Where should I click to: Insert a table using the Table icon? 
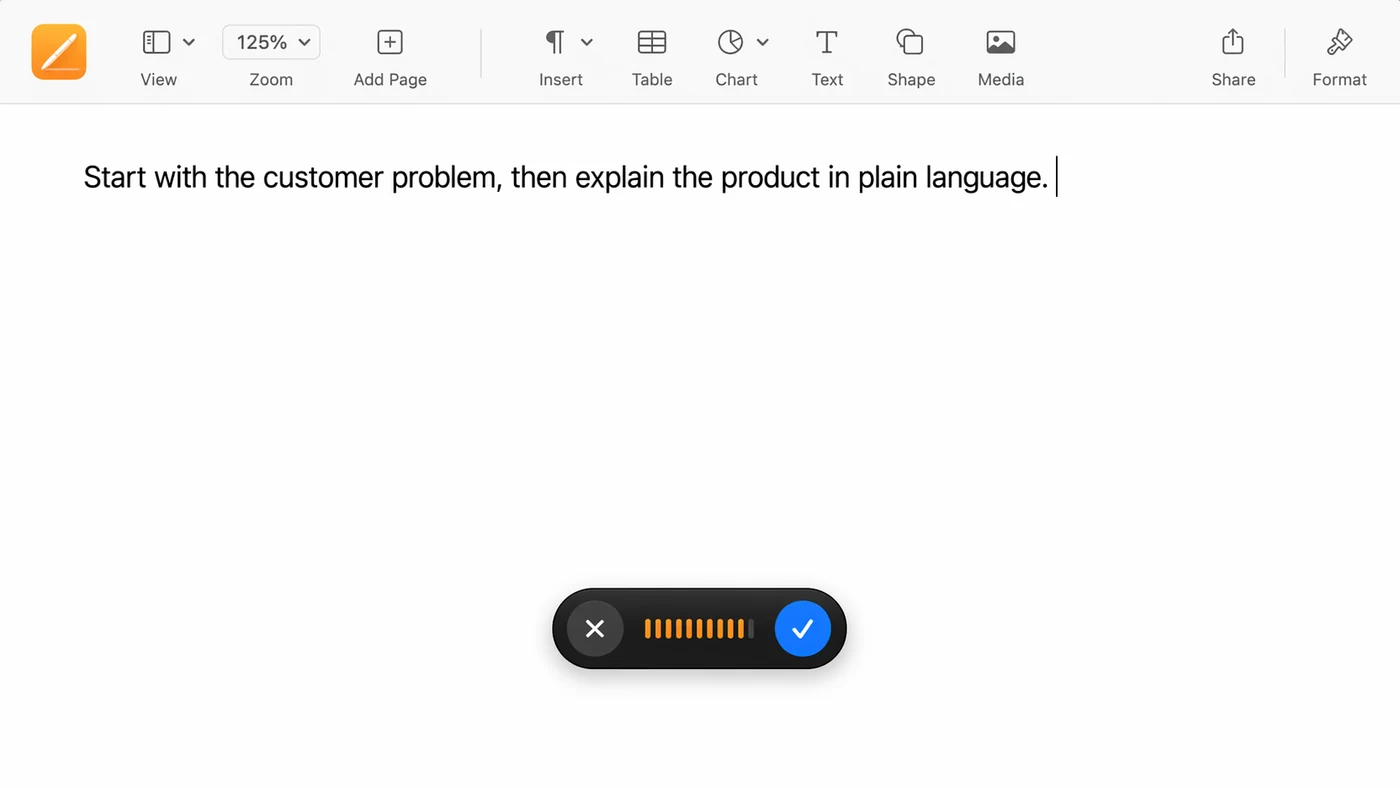coord(651,42)
